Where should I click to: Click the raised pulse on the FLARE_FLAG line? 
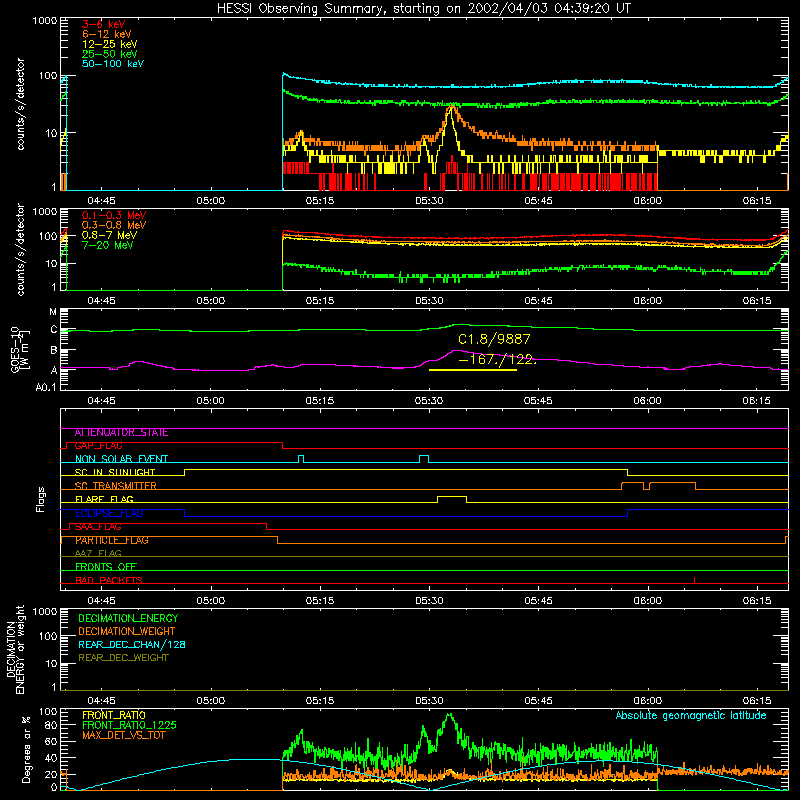pyautogui.click(x=452, y=499)
